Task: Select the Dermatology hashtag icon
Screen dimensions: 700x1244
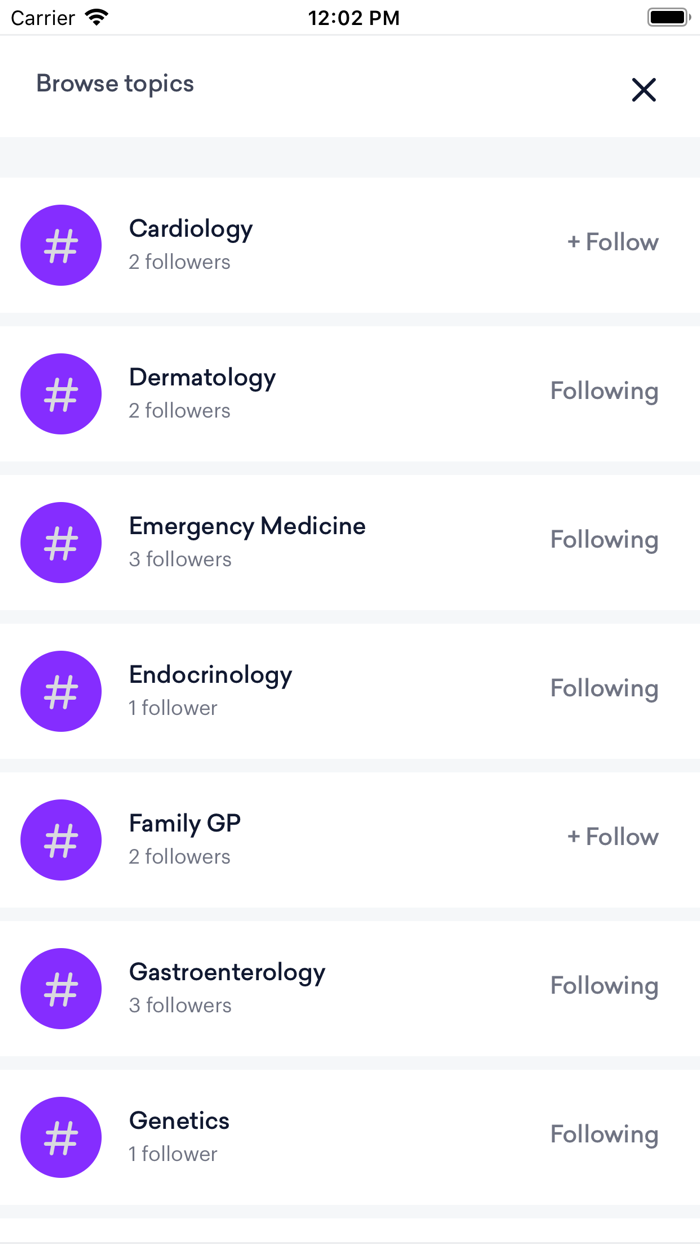Action: (x=61, y=394)
